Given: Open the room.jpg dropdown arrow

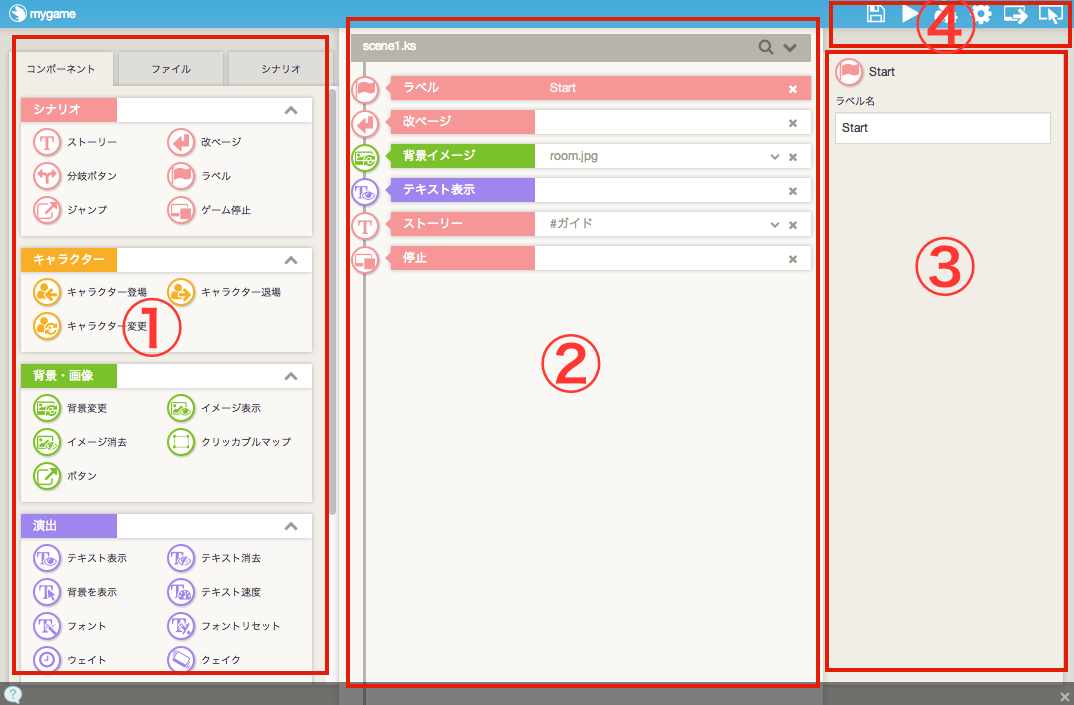Looking at the screenshot, I should 774,157.
